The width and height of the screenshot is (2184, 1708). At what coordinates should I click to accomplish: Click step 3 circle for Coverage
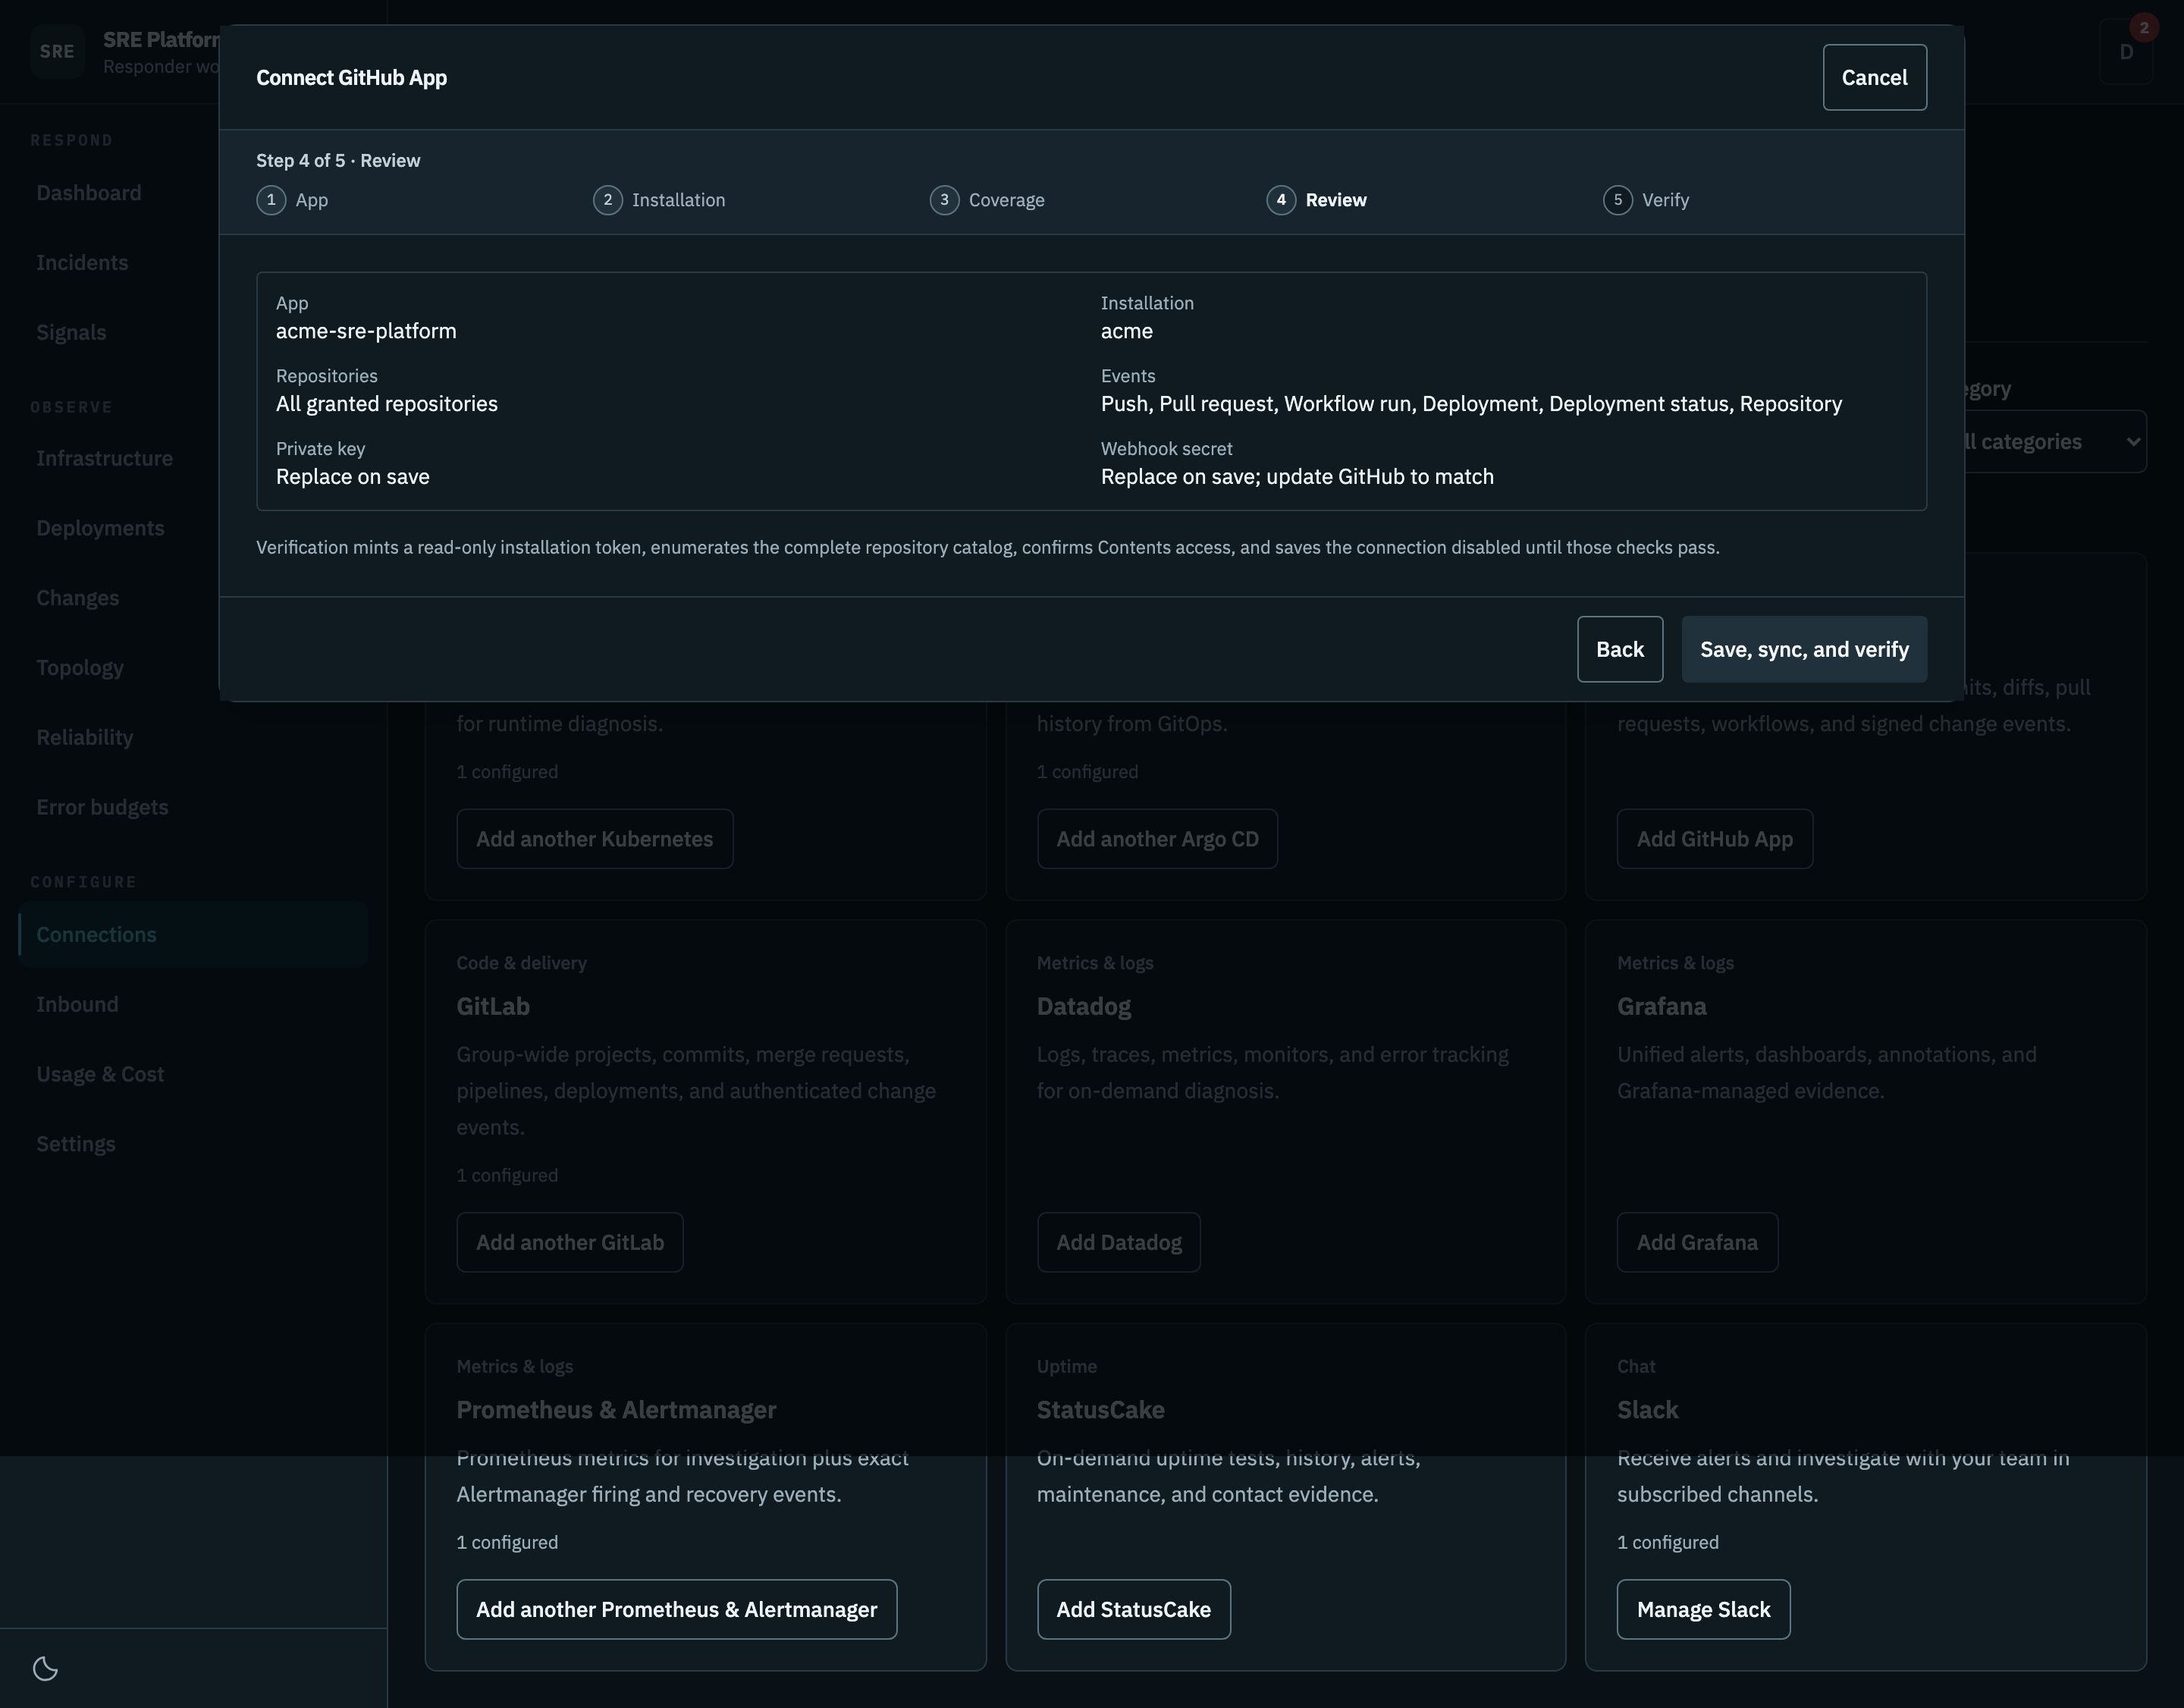coord(944,200)
